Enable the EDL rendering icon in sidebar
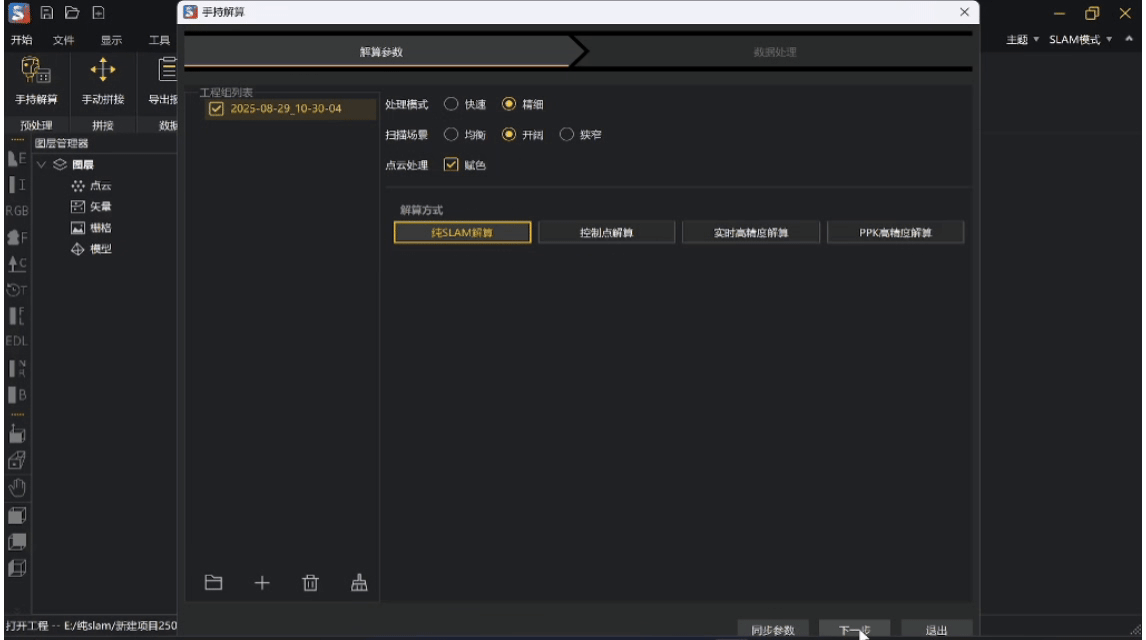 (15, 340)
